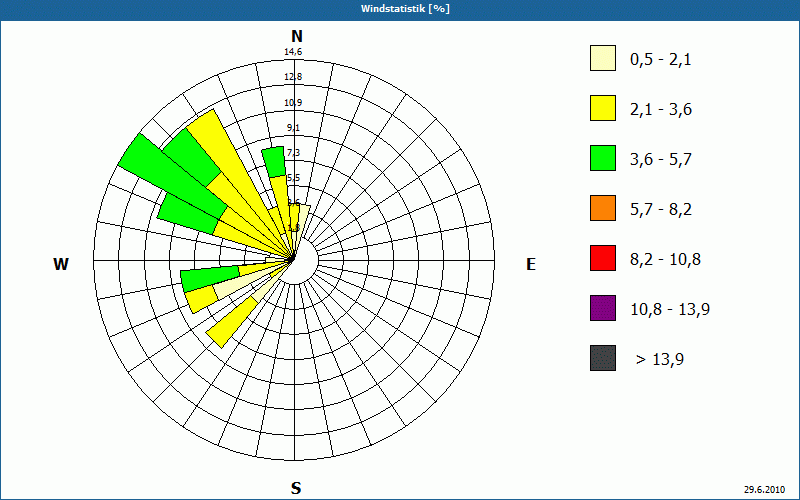Click the pale yellow 0,5 - 2,1 legend swatch
The width and height of the screenshot is (800, 500).
[603, 58]
